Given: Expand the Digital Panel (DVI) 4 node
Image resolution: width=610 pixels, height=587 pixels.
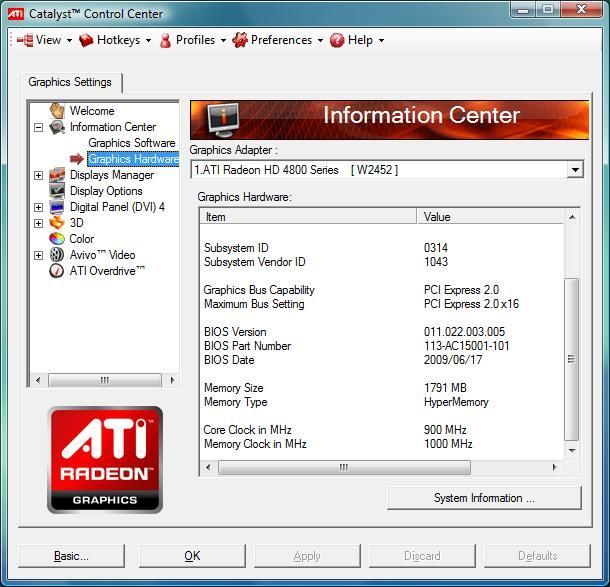Looking at the screenshot, I should click(38, 207).
